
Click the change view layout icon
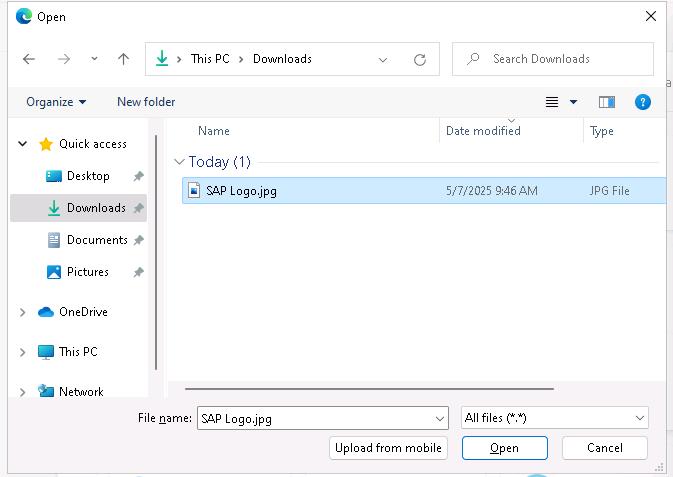click(552, 102)
